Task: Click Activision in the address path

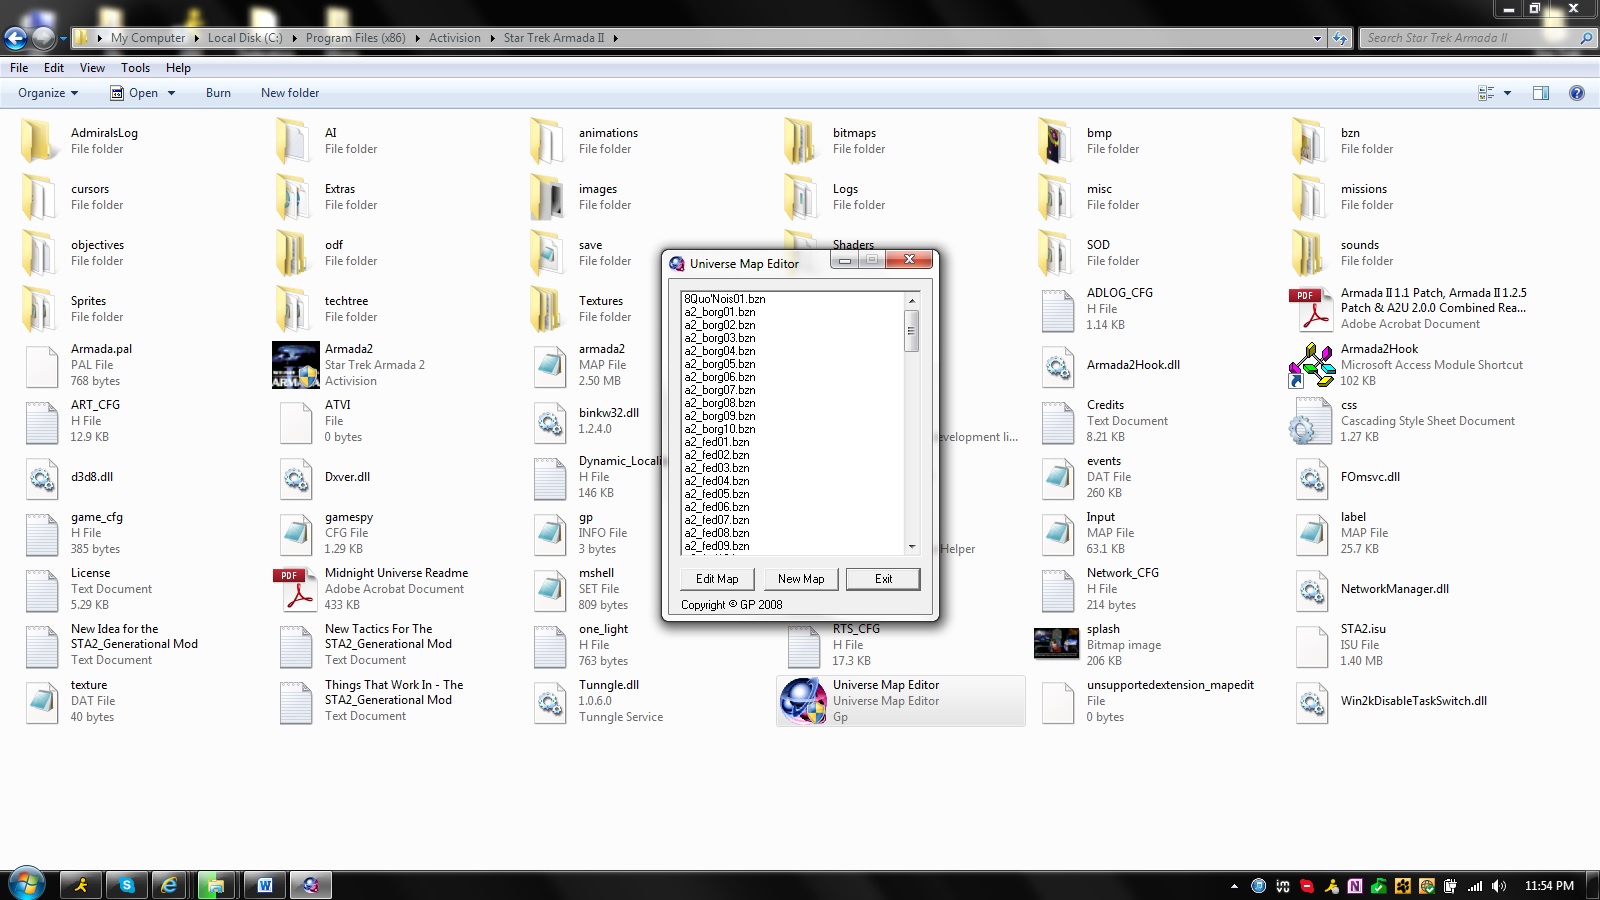Action: pos(455,38)
